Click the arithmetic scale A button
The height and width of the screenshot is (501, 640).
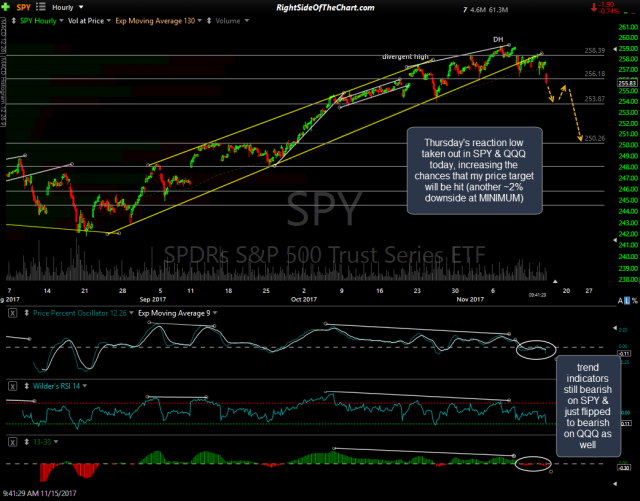[x=620, y=301]
